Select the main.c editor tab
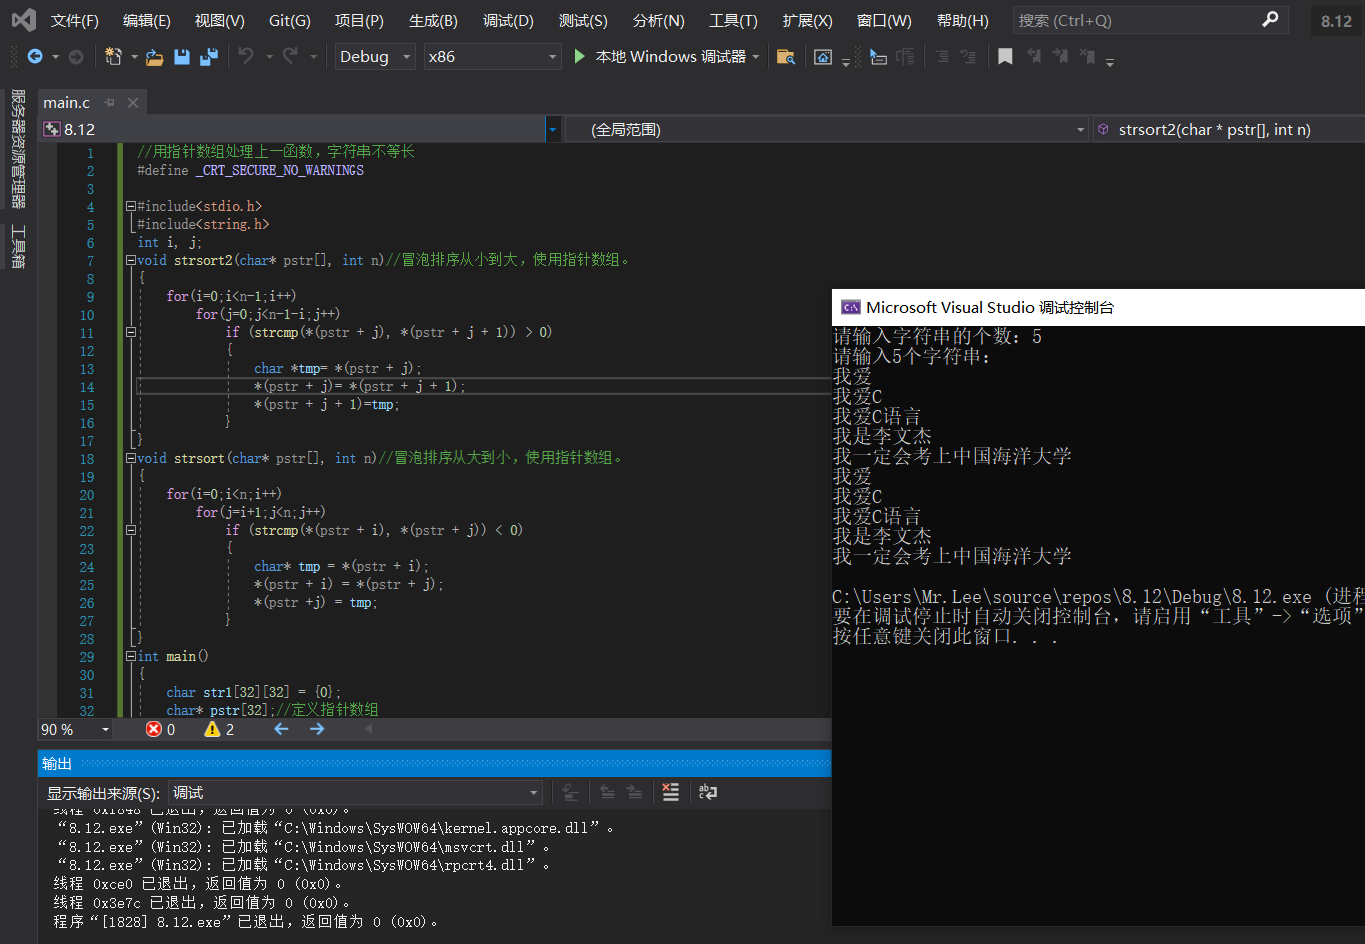Image resolution: width=1365 pixels, height=944 pixels. coord(66,102)
